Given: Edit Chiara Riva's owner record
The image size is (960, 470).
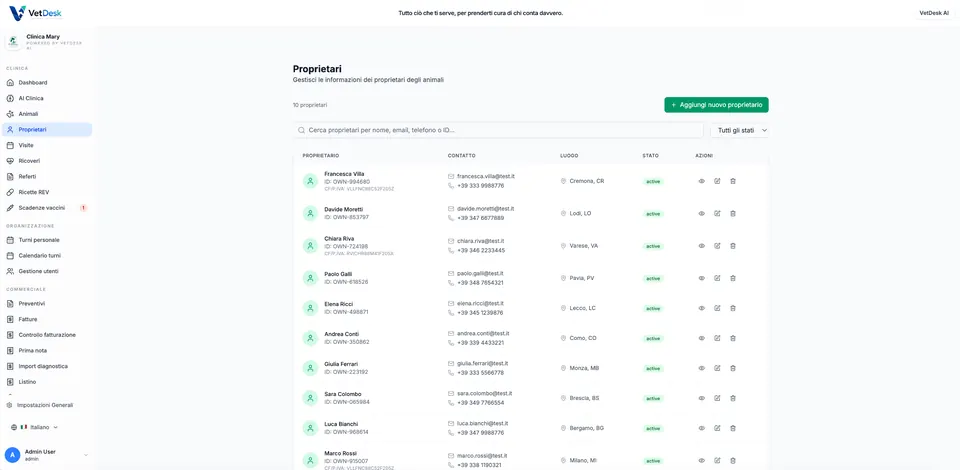Looking at the screenshot, I should pos(717,245).
